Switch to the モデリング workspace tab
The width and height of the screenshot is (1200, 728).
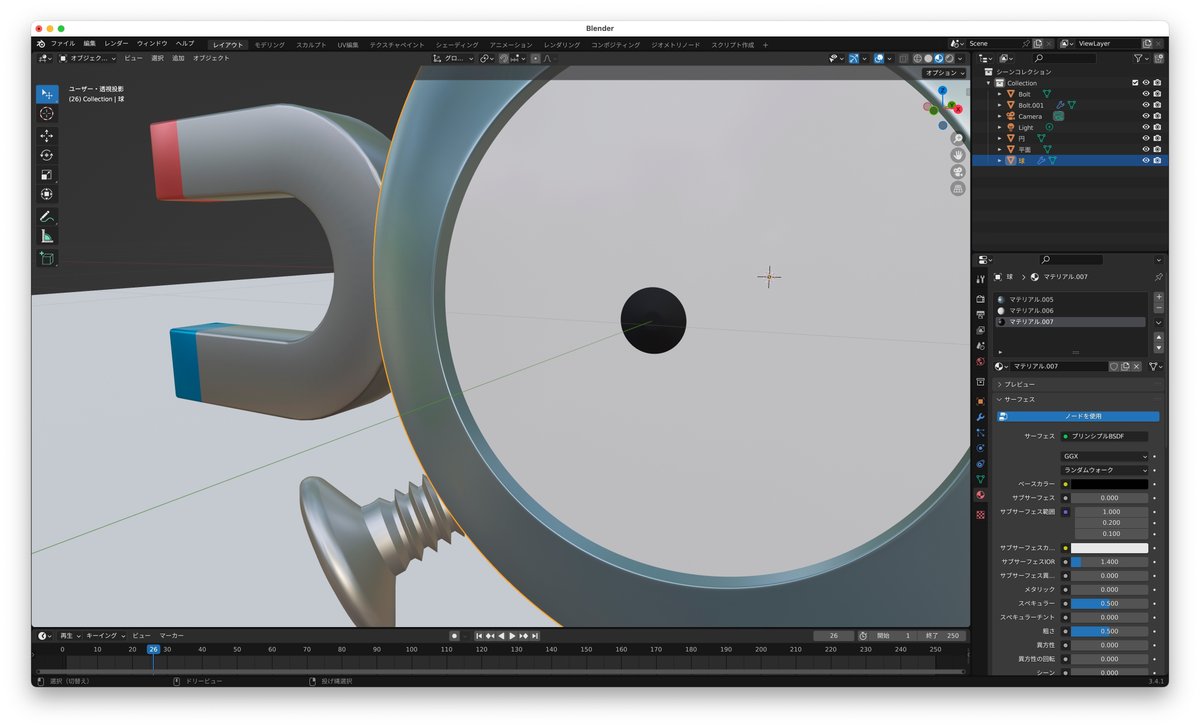click(269, 45)
